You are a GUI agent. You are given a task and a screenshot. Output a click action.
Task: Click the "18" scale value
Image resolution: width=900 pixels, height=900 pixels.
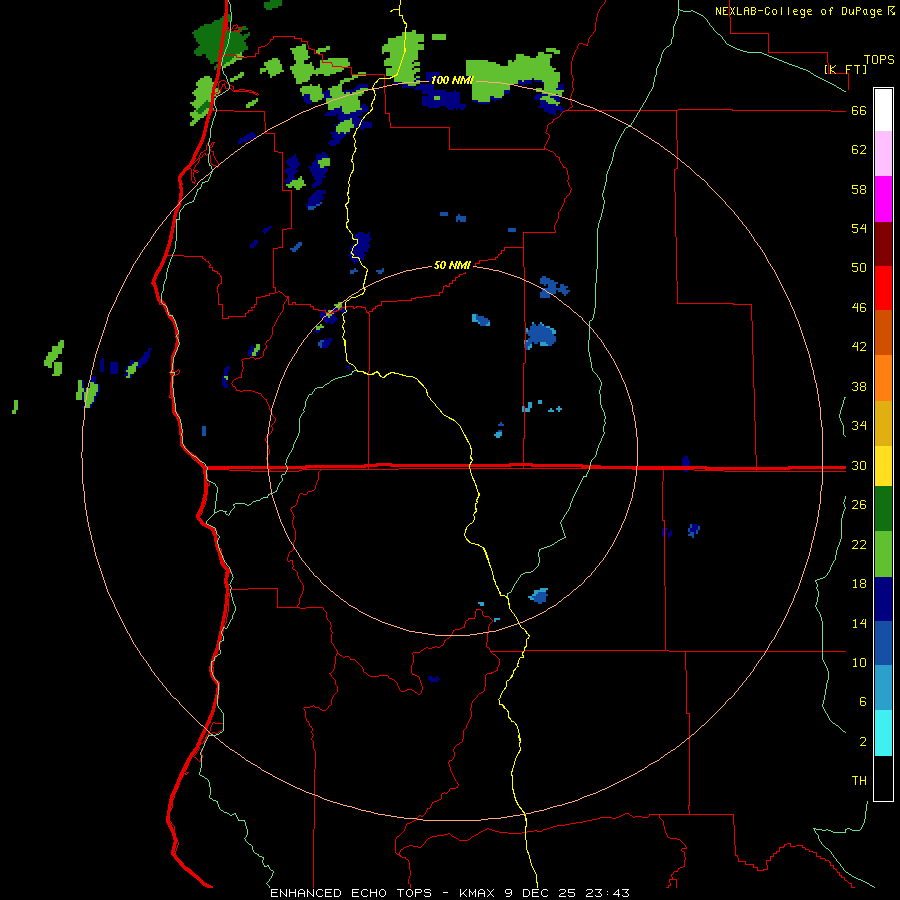pyautogui.click(x=859, y=584)
